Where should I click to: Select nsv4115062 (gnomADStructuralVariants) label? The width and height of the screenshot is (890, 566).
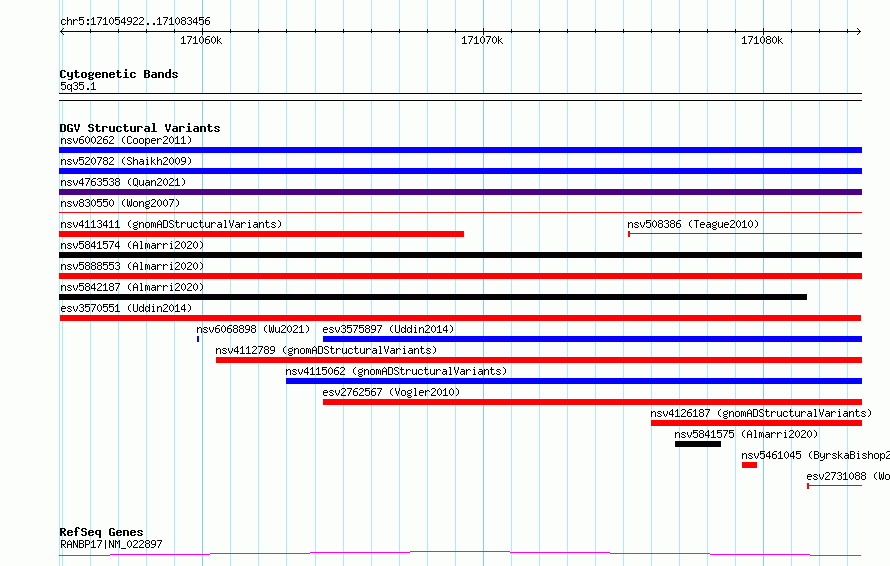(x=396, y=371)
